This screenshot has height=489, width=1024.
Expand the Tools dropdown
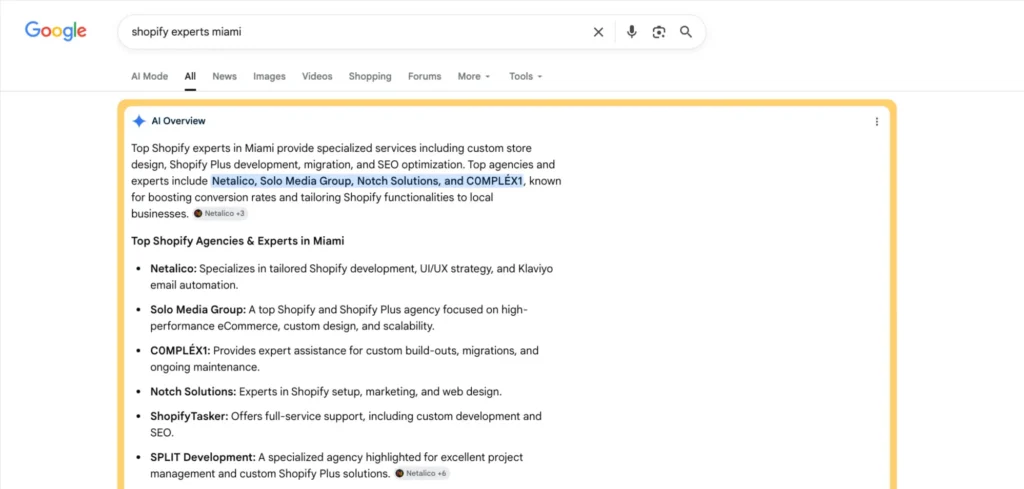[526, 76]
